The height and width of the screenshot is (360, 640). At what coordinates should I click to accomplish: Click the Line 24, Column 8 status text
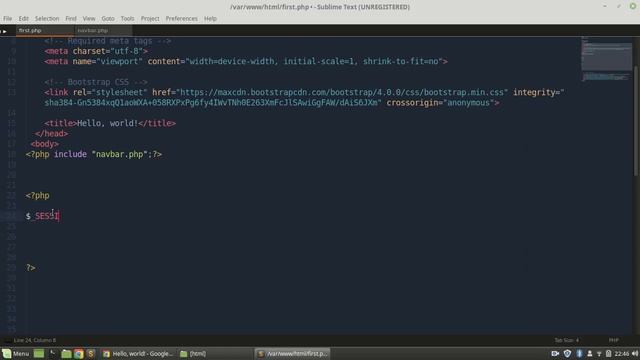(x=35, y=340)
